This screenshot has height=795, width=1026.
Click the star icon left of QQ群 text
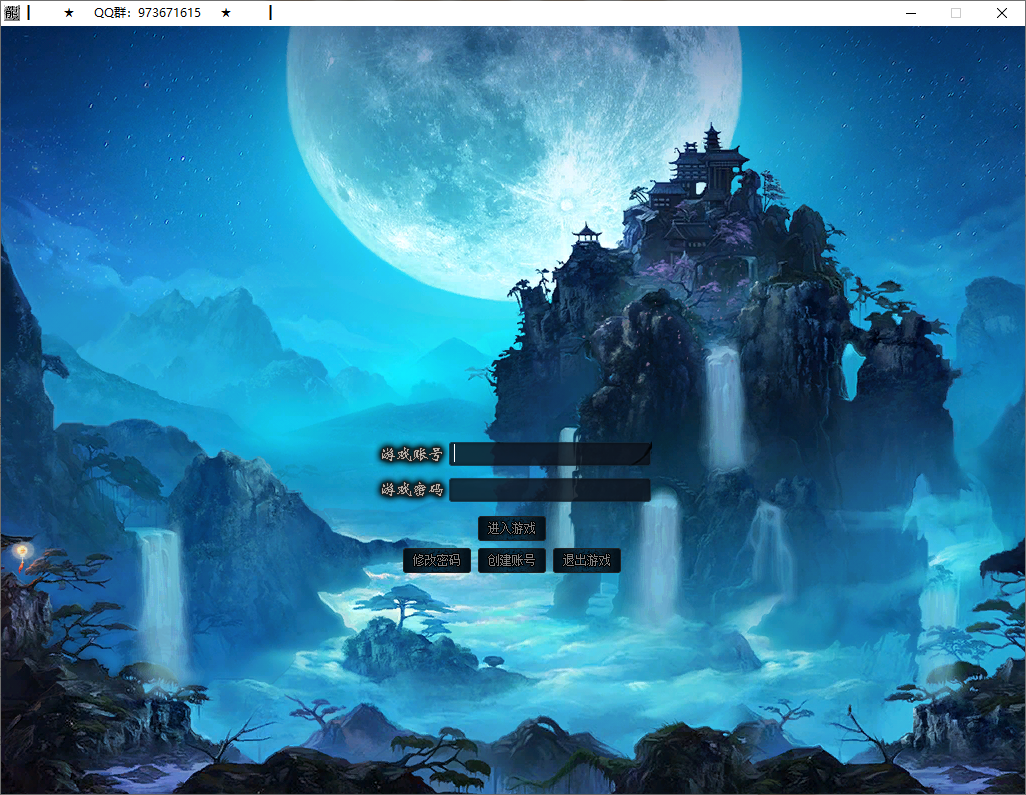tap(68, 12)
